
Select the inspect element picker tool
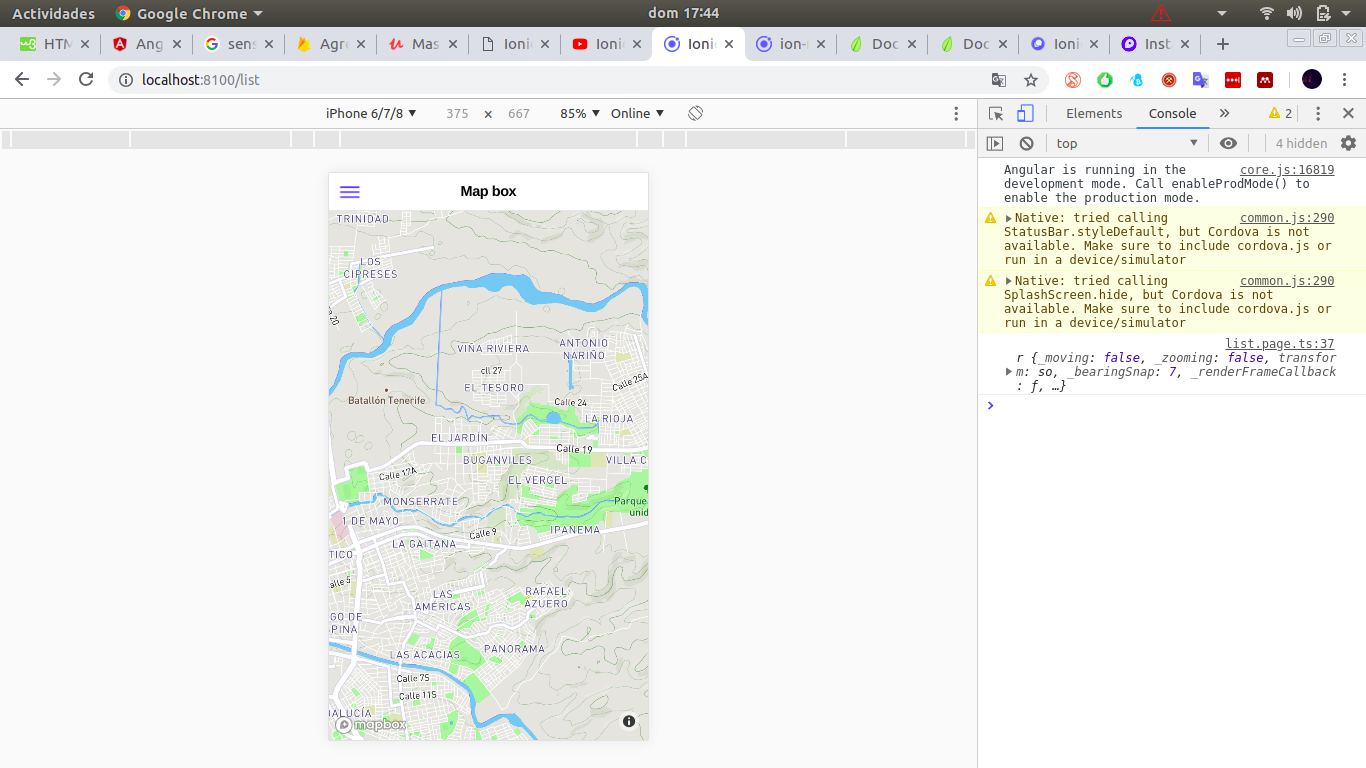coord(995,113)
